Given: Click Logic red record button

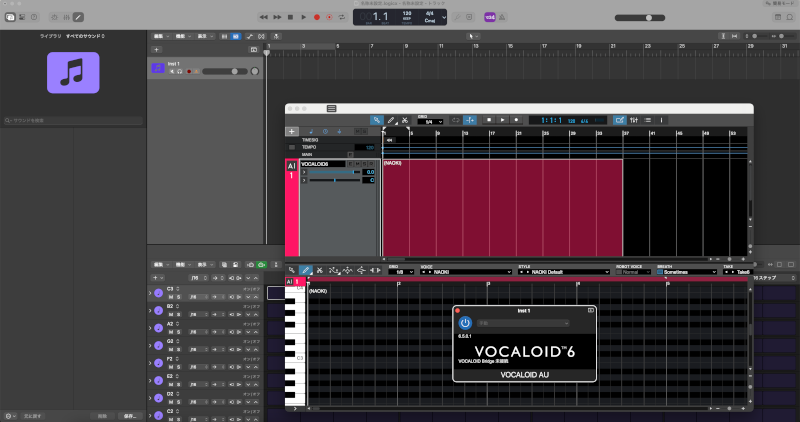Looking at the screenshot, I should [x=316, y=17].
